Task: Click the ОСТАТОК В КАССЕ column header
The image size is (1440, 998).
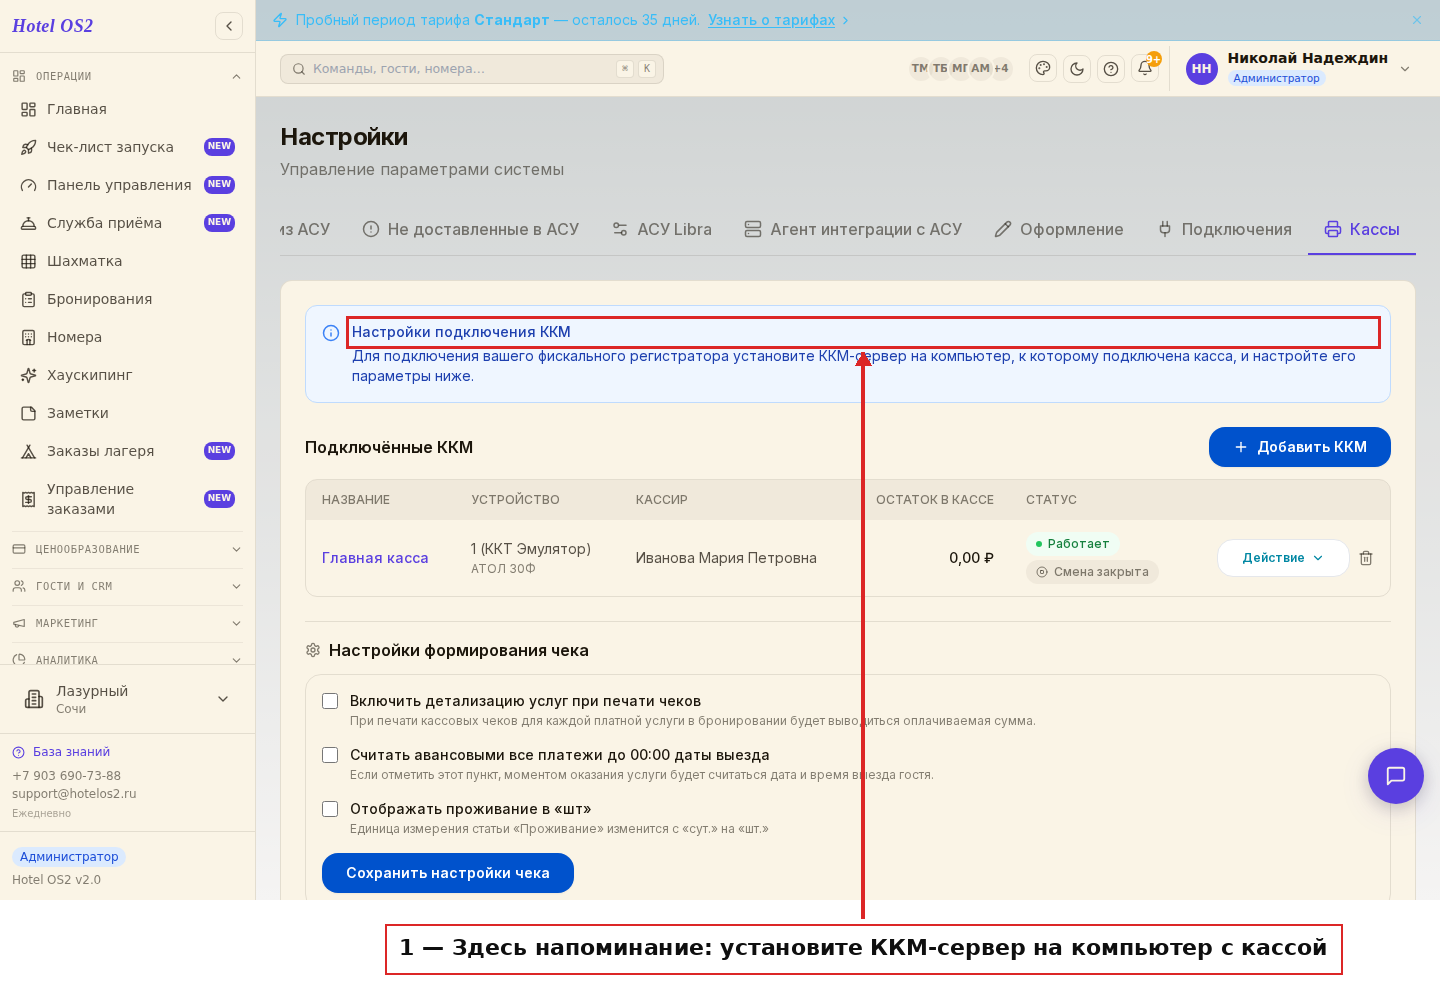Action: [935, 500]
